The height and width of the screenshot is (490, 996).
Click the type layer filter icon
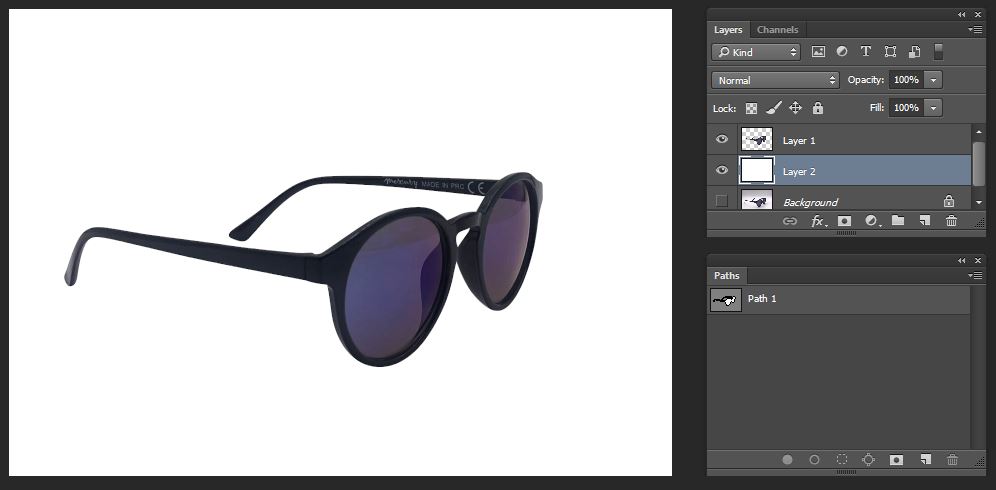coord(865,52)
